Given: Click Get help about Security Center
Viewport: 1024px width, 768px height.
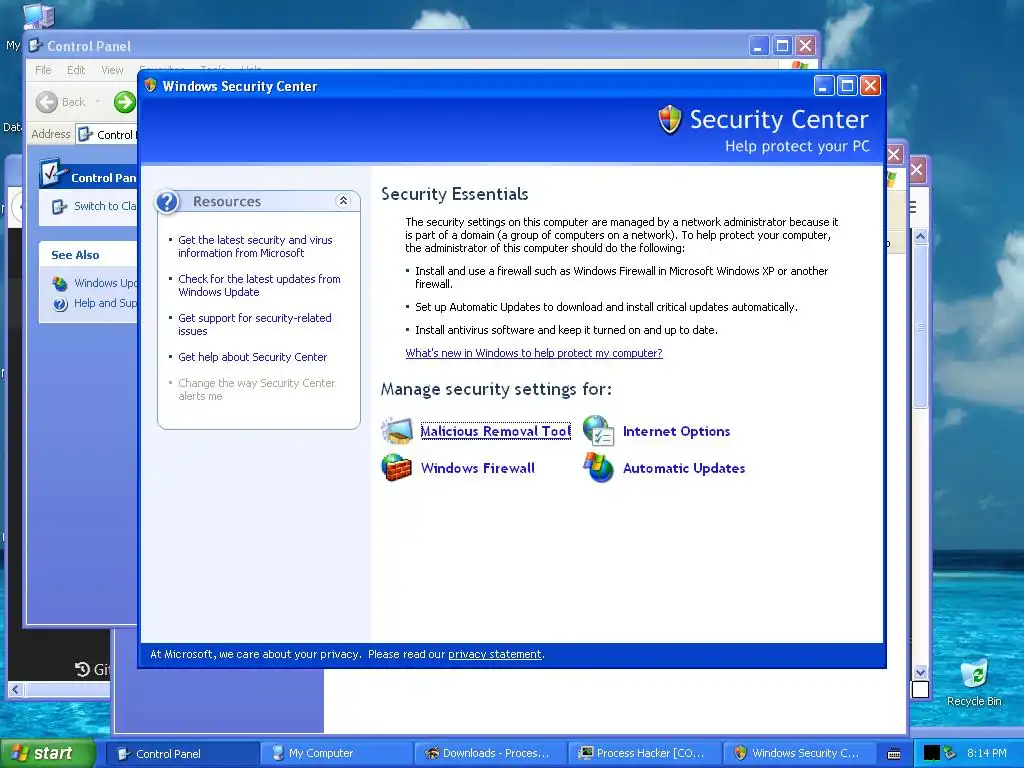Looking at the screenshot, I should (253, 357).
